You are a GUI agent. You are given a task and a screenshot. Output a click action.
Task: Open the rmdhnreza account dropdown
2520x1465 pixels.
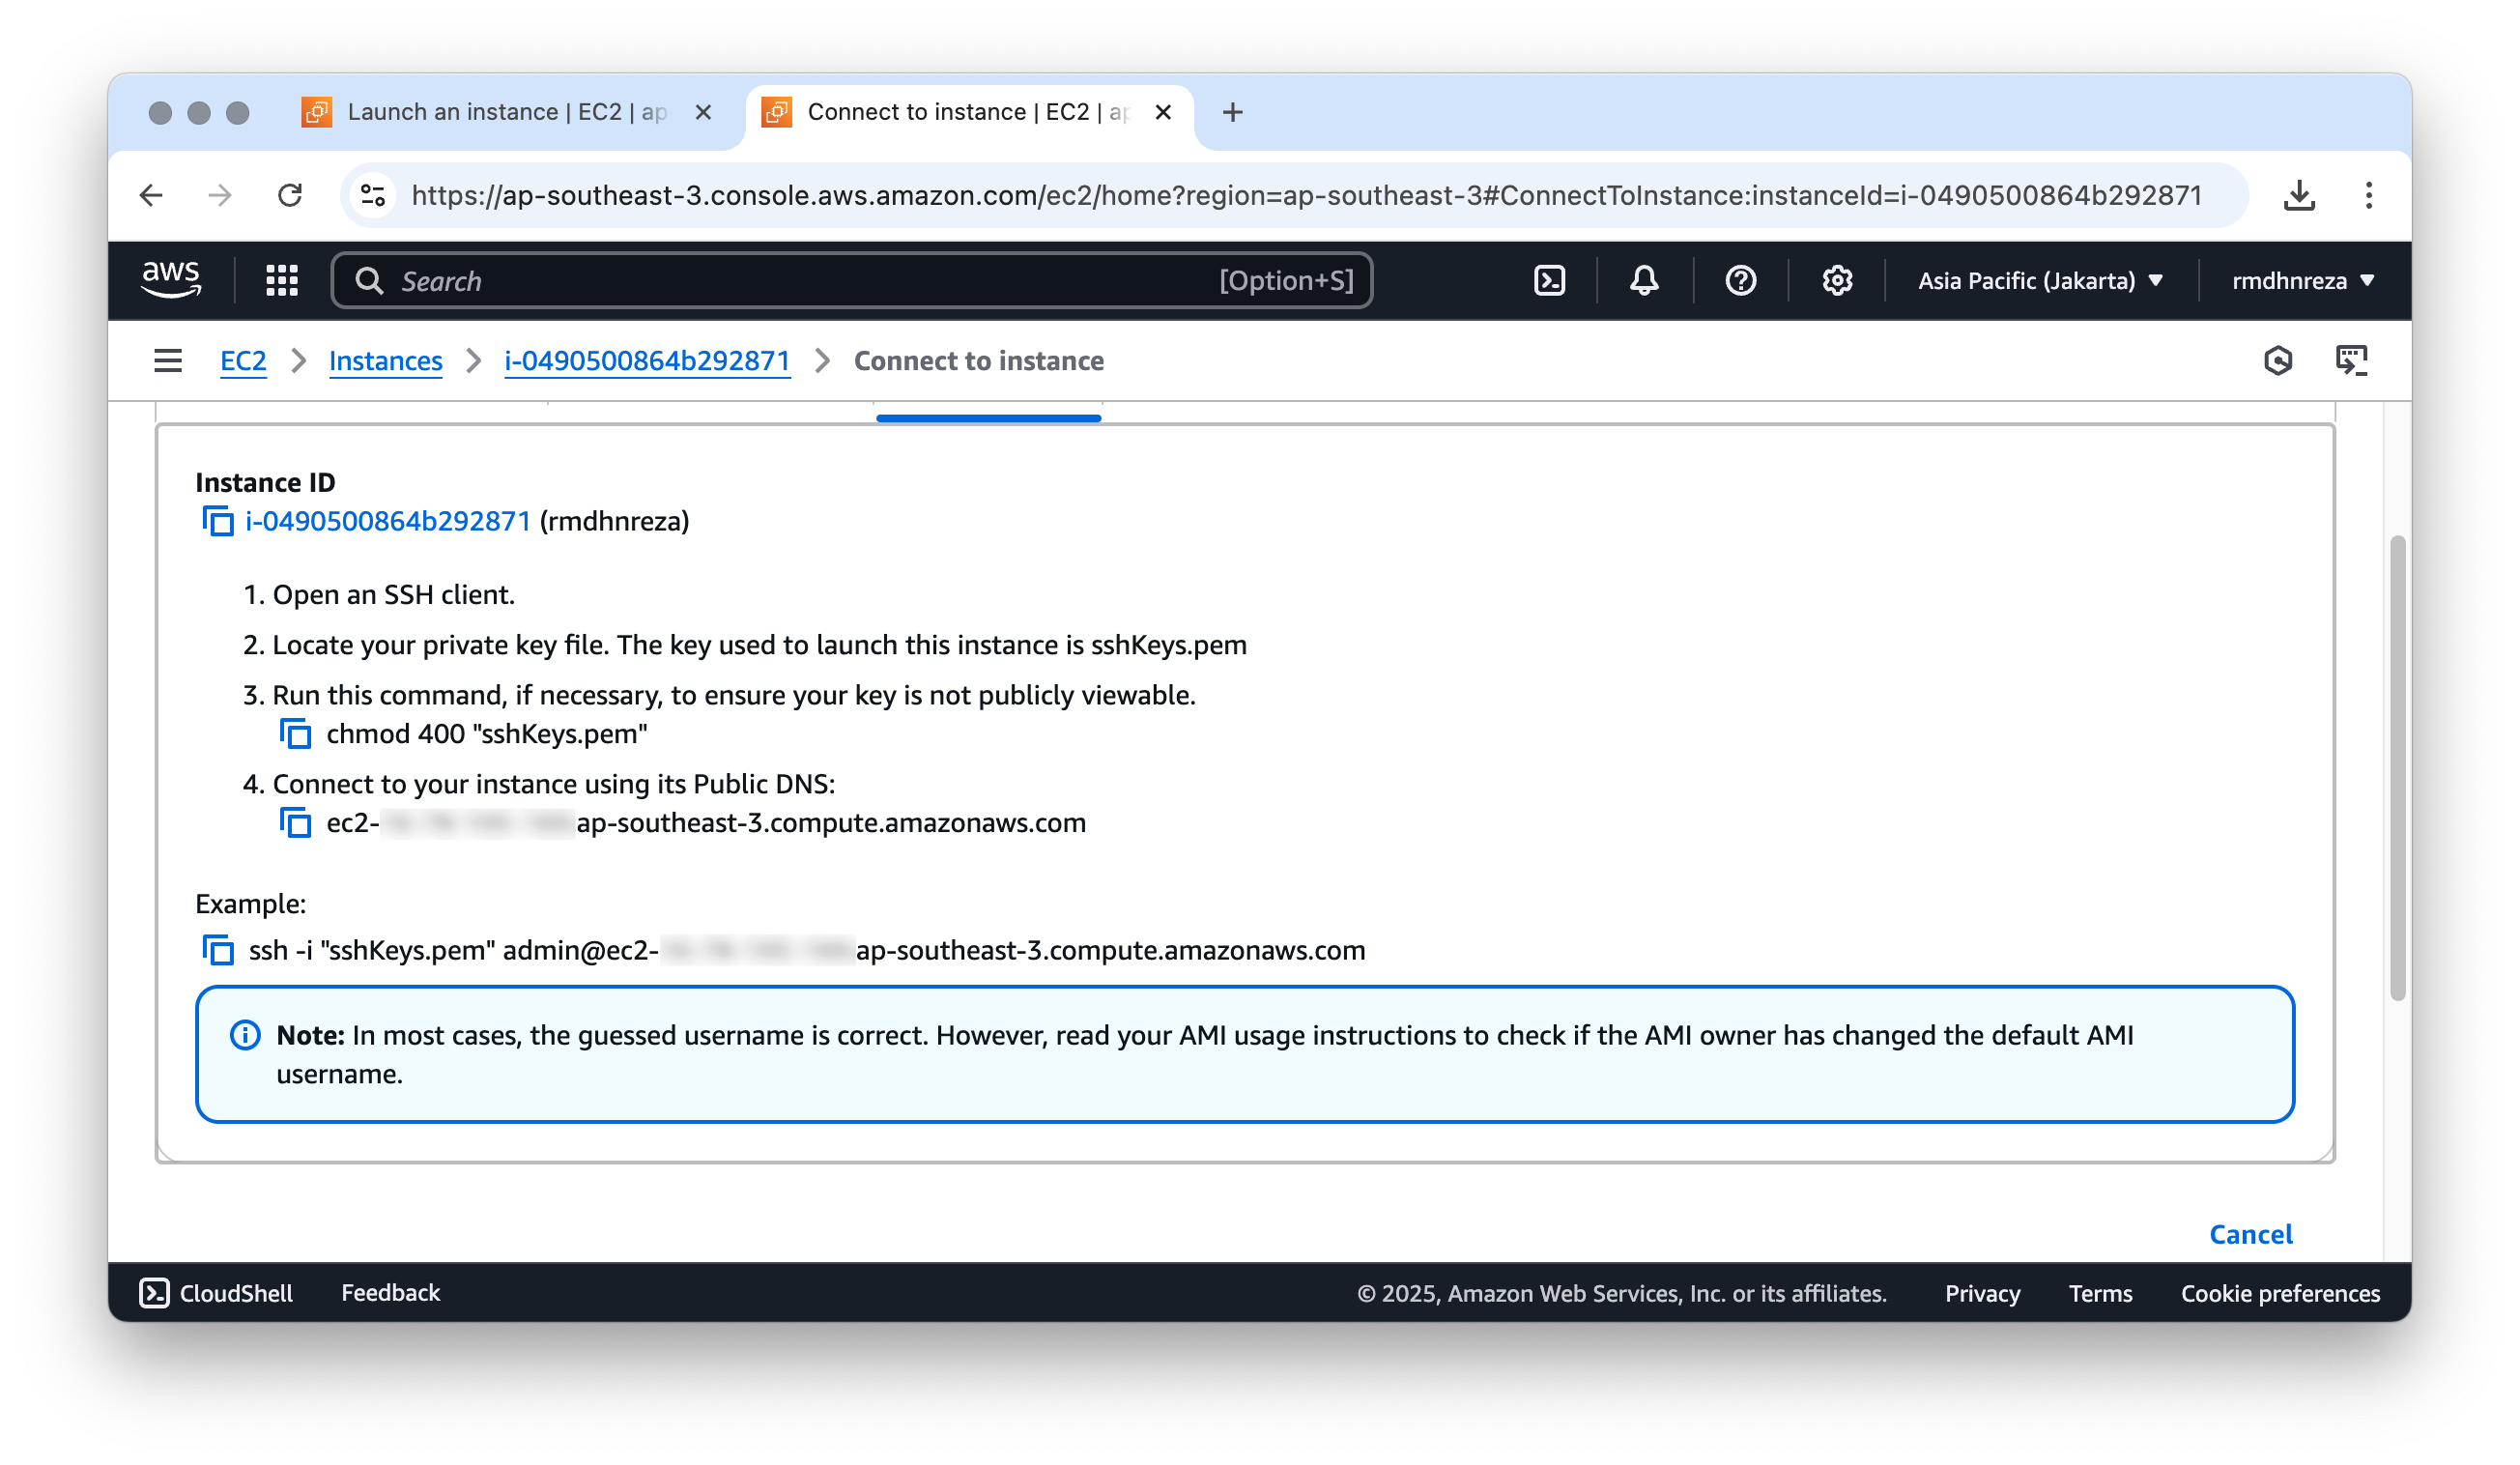(x=2303, y=281)
